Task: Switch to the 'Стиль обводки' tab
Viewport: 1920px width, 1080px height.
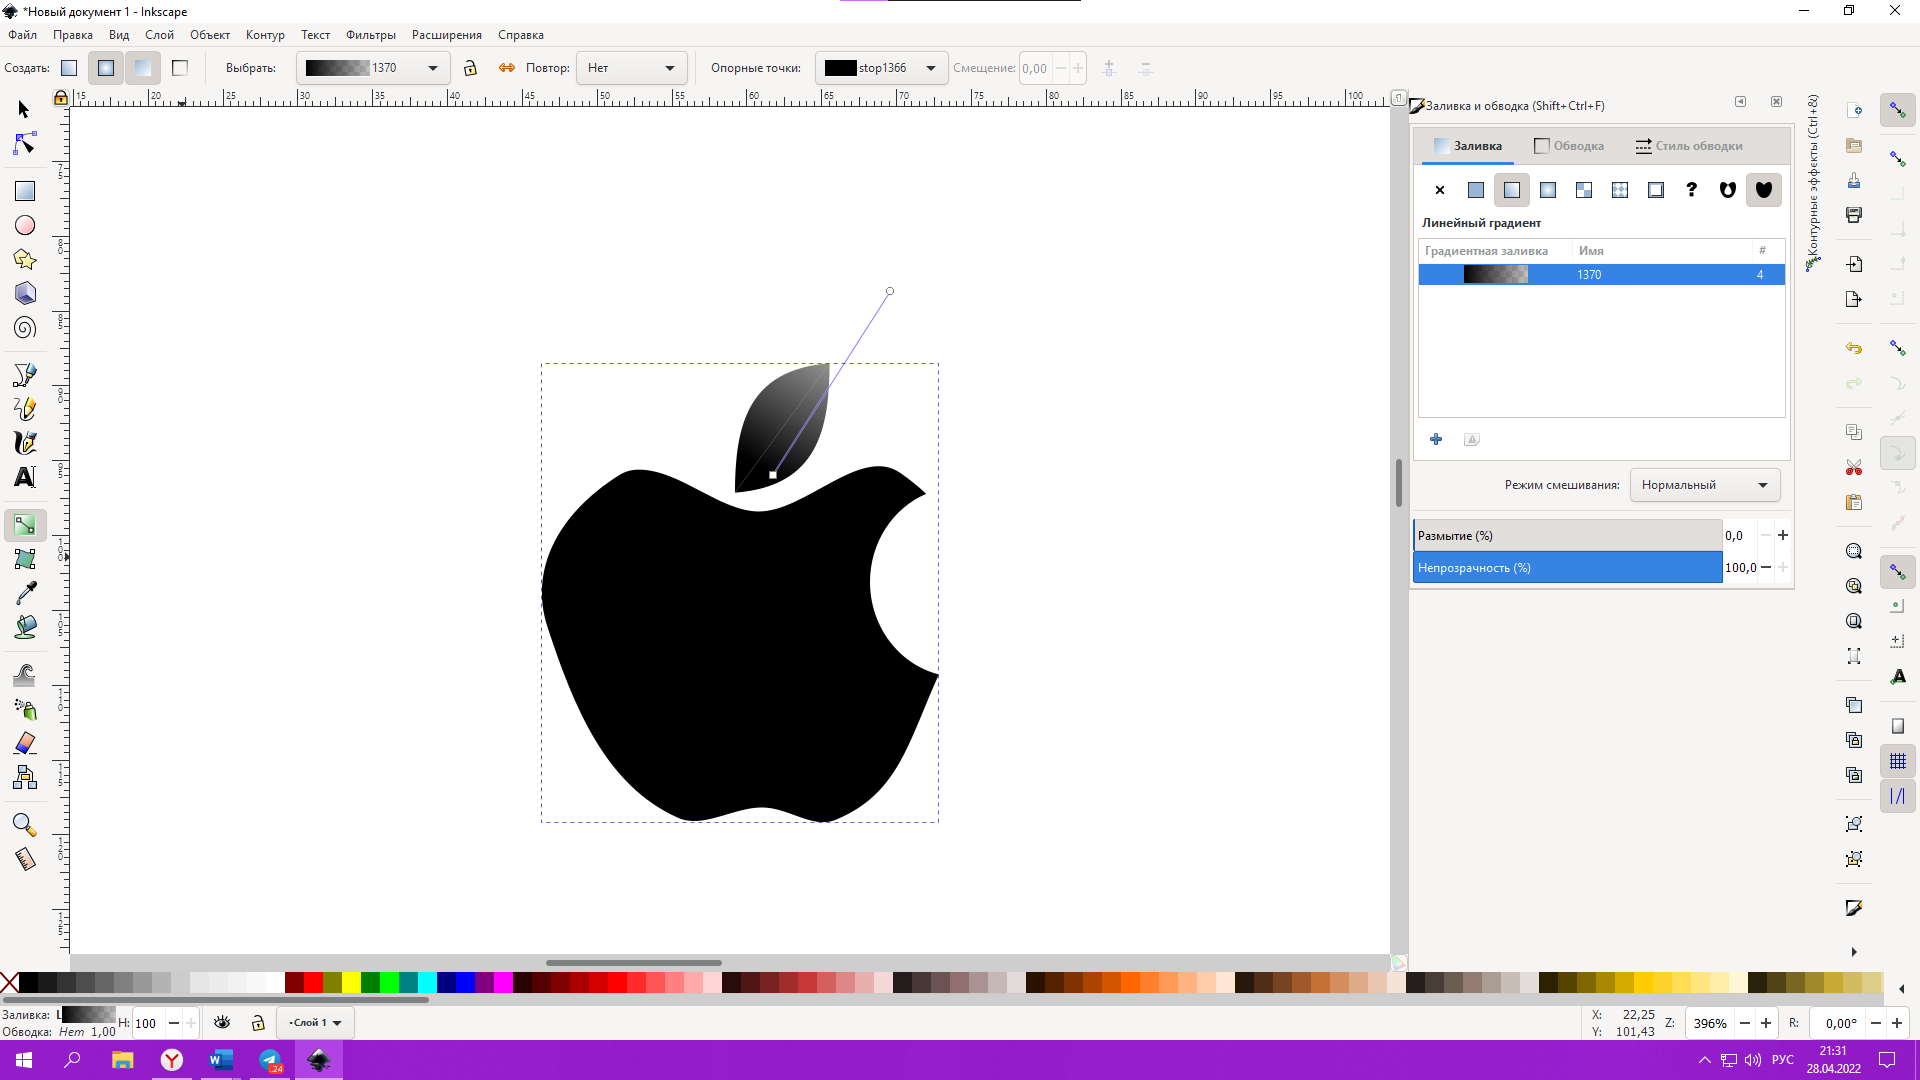Action: [1689, 146]
